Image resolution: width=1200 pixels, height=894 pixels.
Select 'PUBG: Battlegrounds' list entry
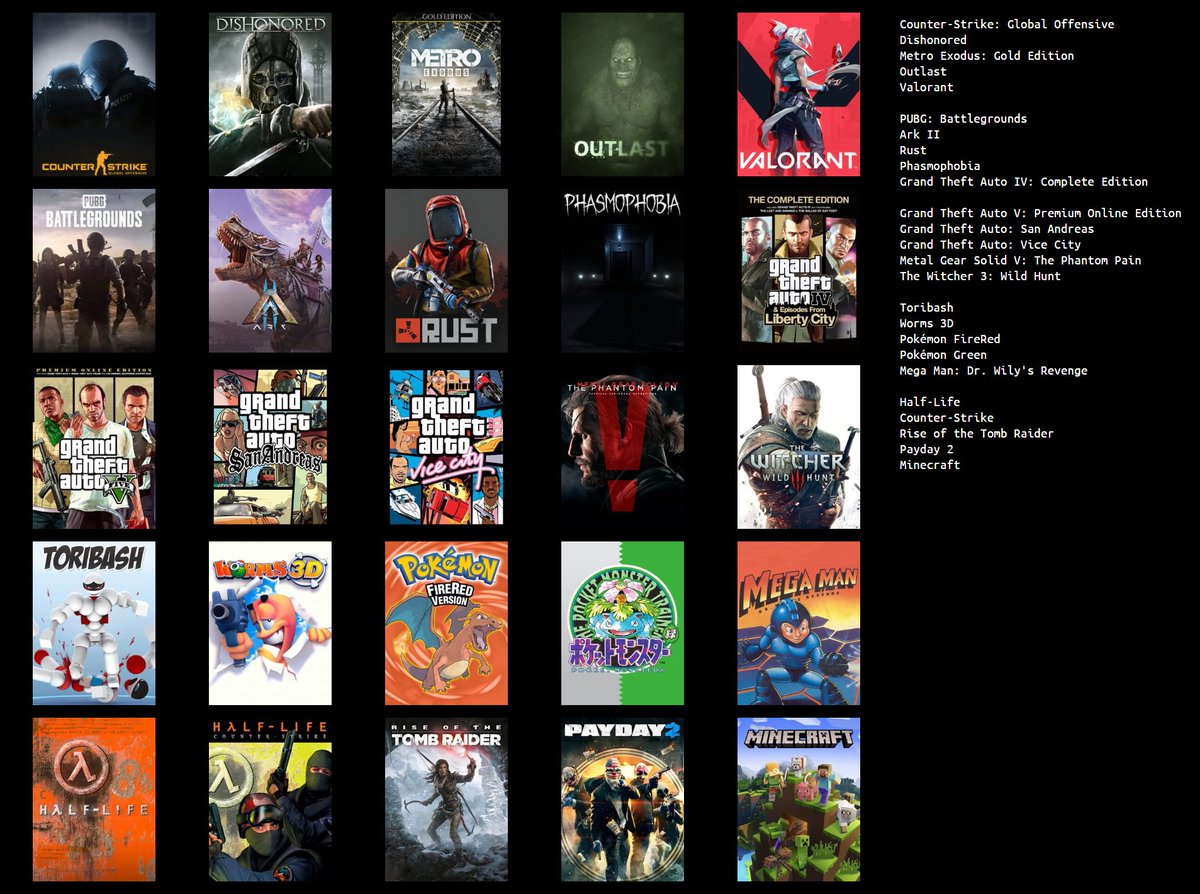[963, 119]
